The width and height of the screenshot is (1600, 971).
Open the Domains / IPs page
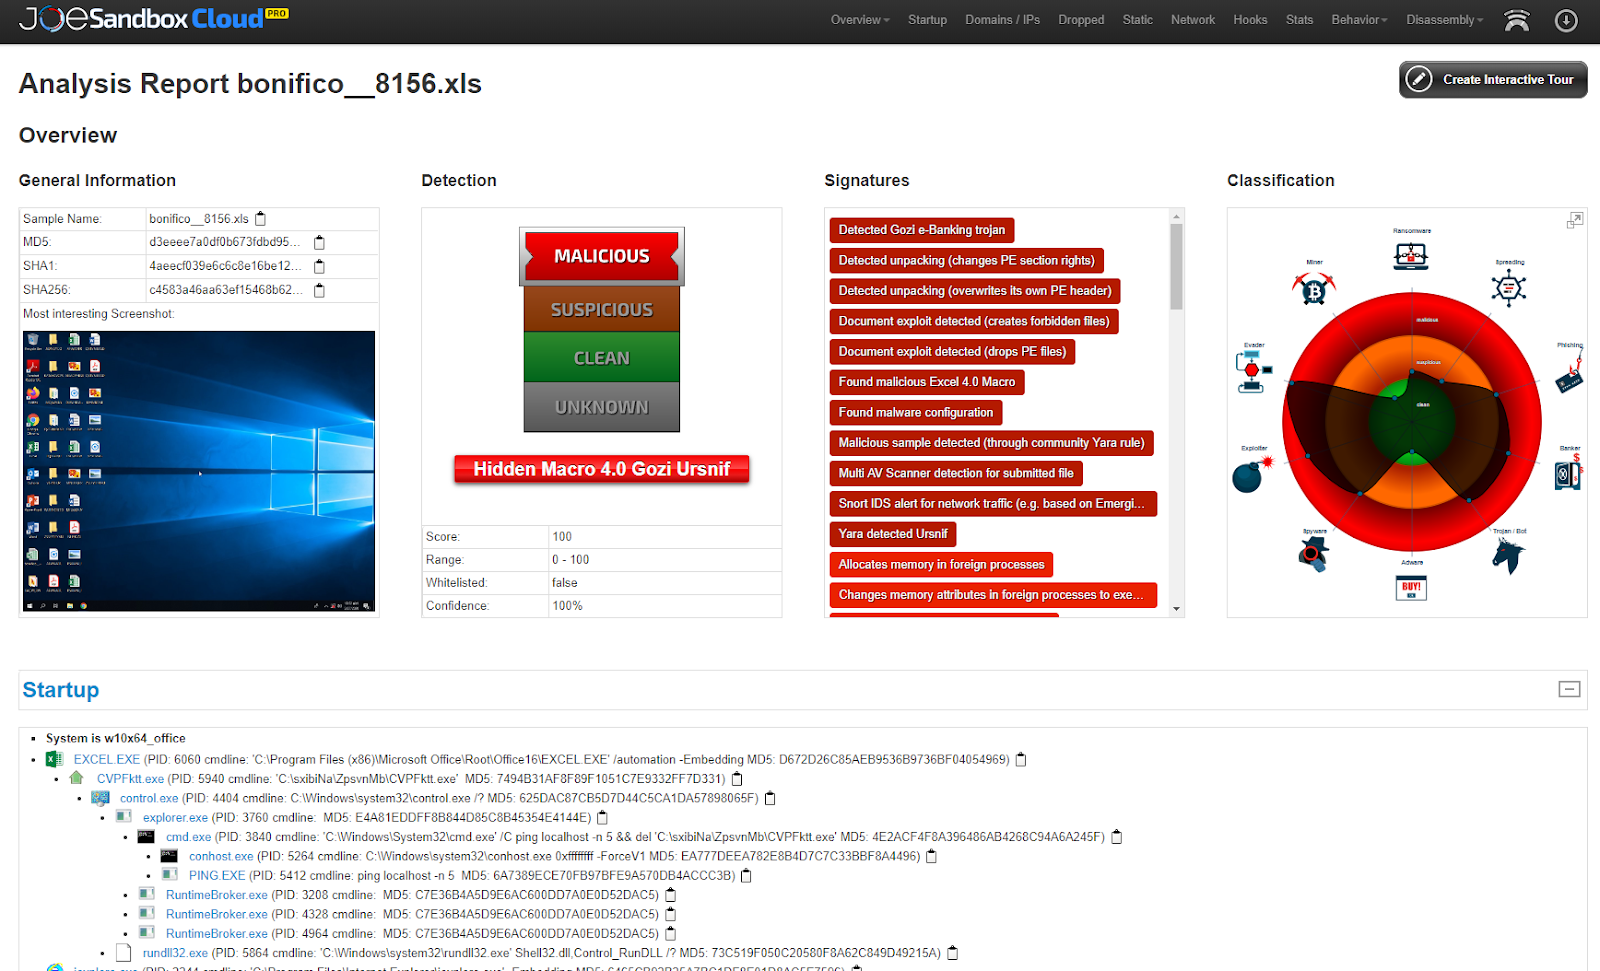(x=1002, y=19)
